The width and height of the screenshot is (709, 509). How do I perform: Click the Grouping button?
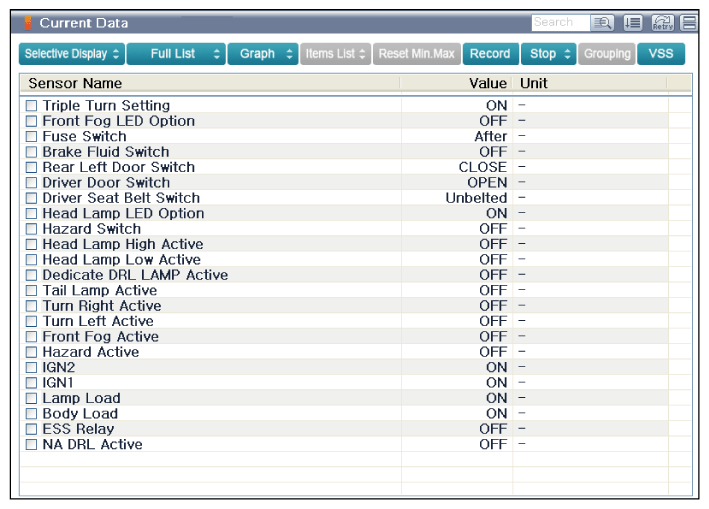point(607,54)
